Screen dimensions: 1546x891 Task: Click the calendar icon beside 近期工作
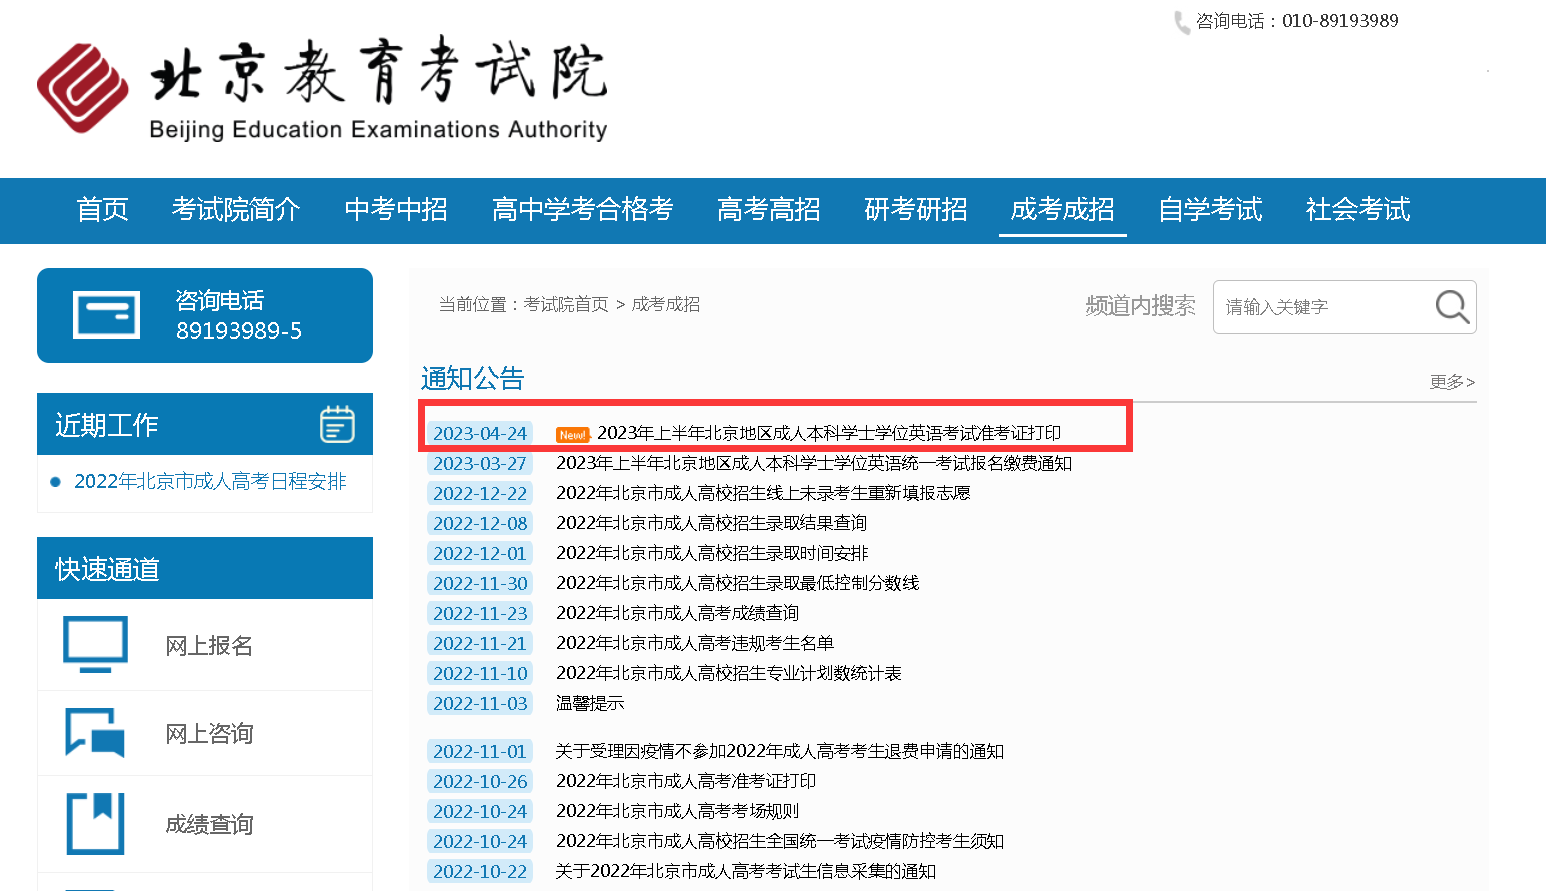click(x=337, y=424)
